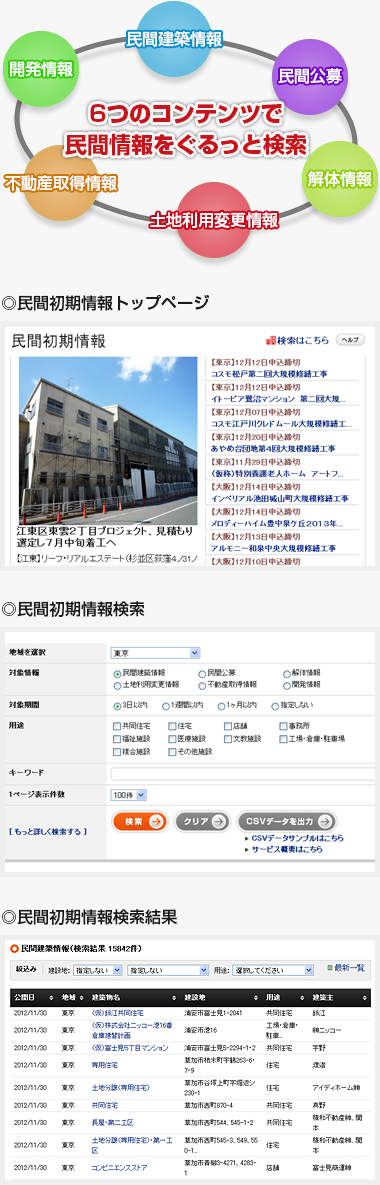Image resolution: width=380 pixels, height=1185 pixels.
Task: Click the orange 検索 button
Action: click(x=140, y=822)
